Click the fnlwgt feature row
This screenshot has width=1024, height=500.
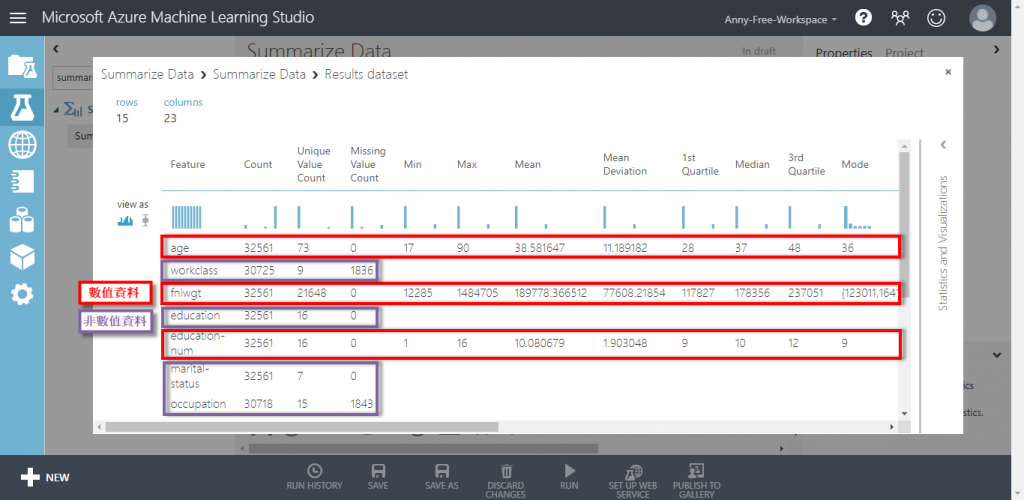(533, 293)
